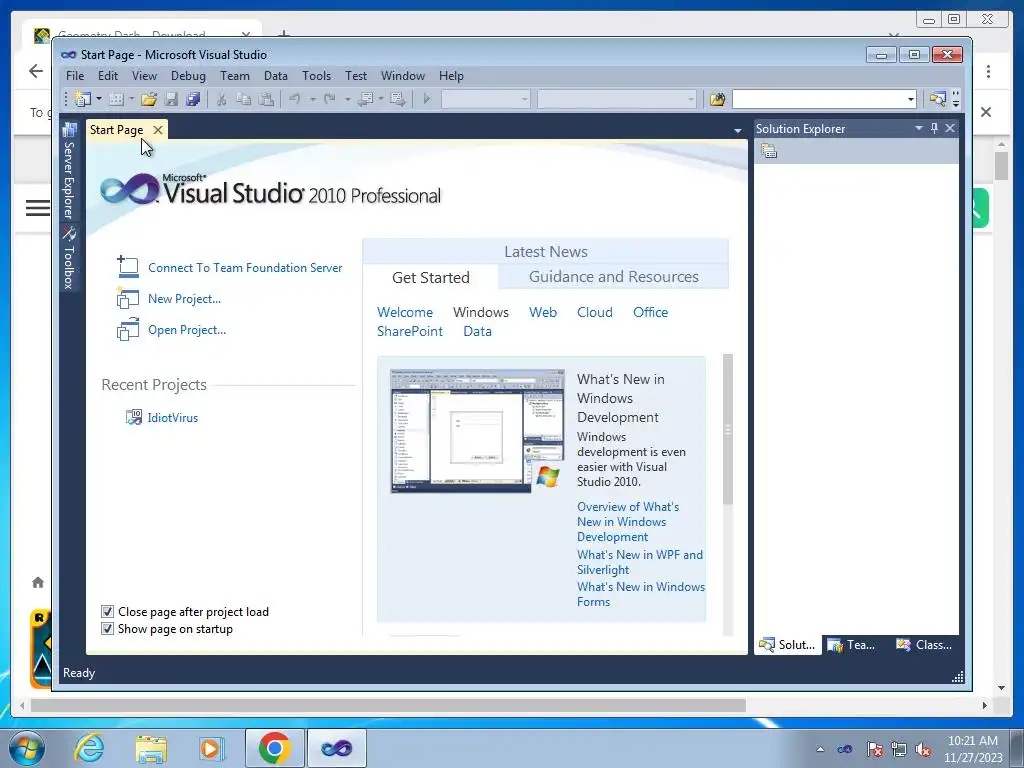Viewport: 1024px width, 768px height.
Task: Toggle Close page after project load checkbox
Action: pos(108,611)
